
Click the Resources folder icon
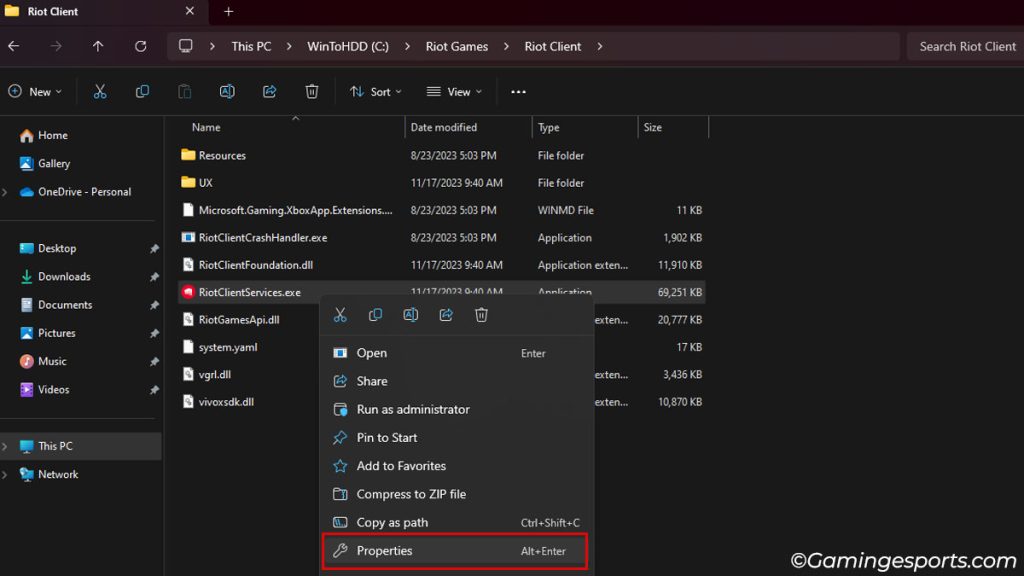(188, 155)
